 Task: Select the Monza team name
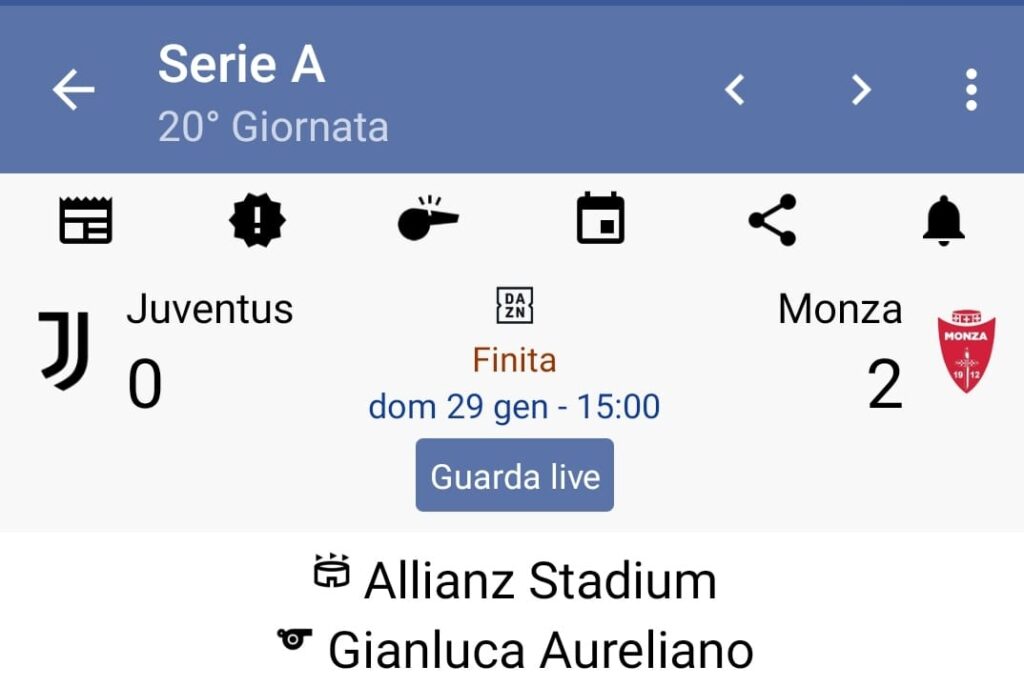click(x=840, y=310)
